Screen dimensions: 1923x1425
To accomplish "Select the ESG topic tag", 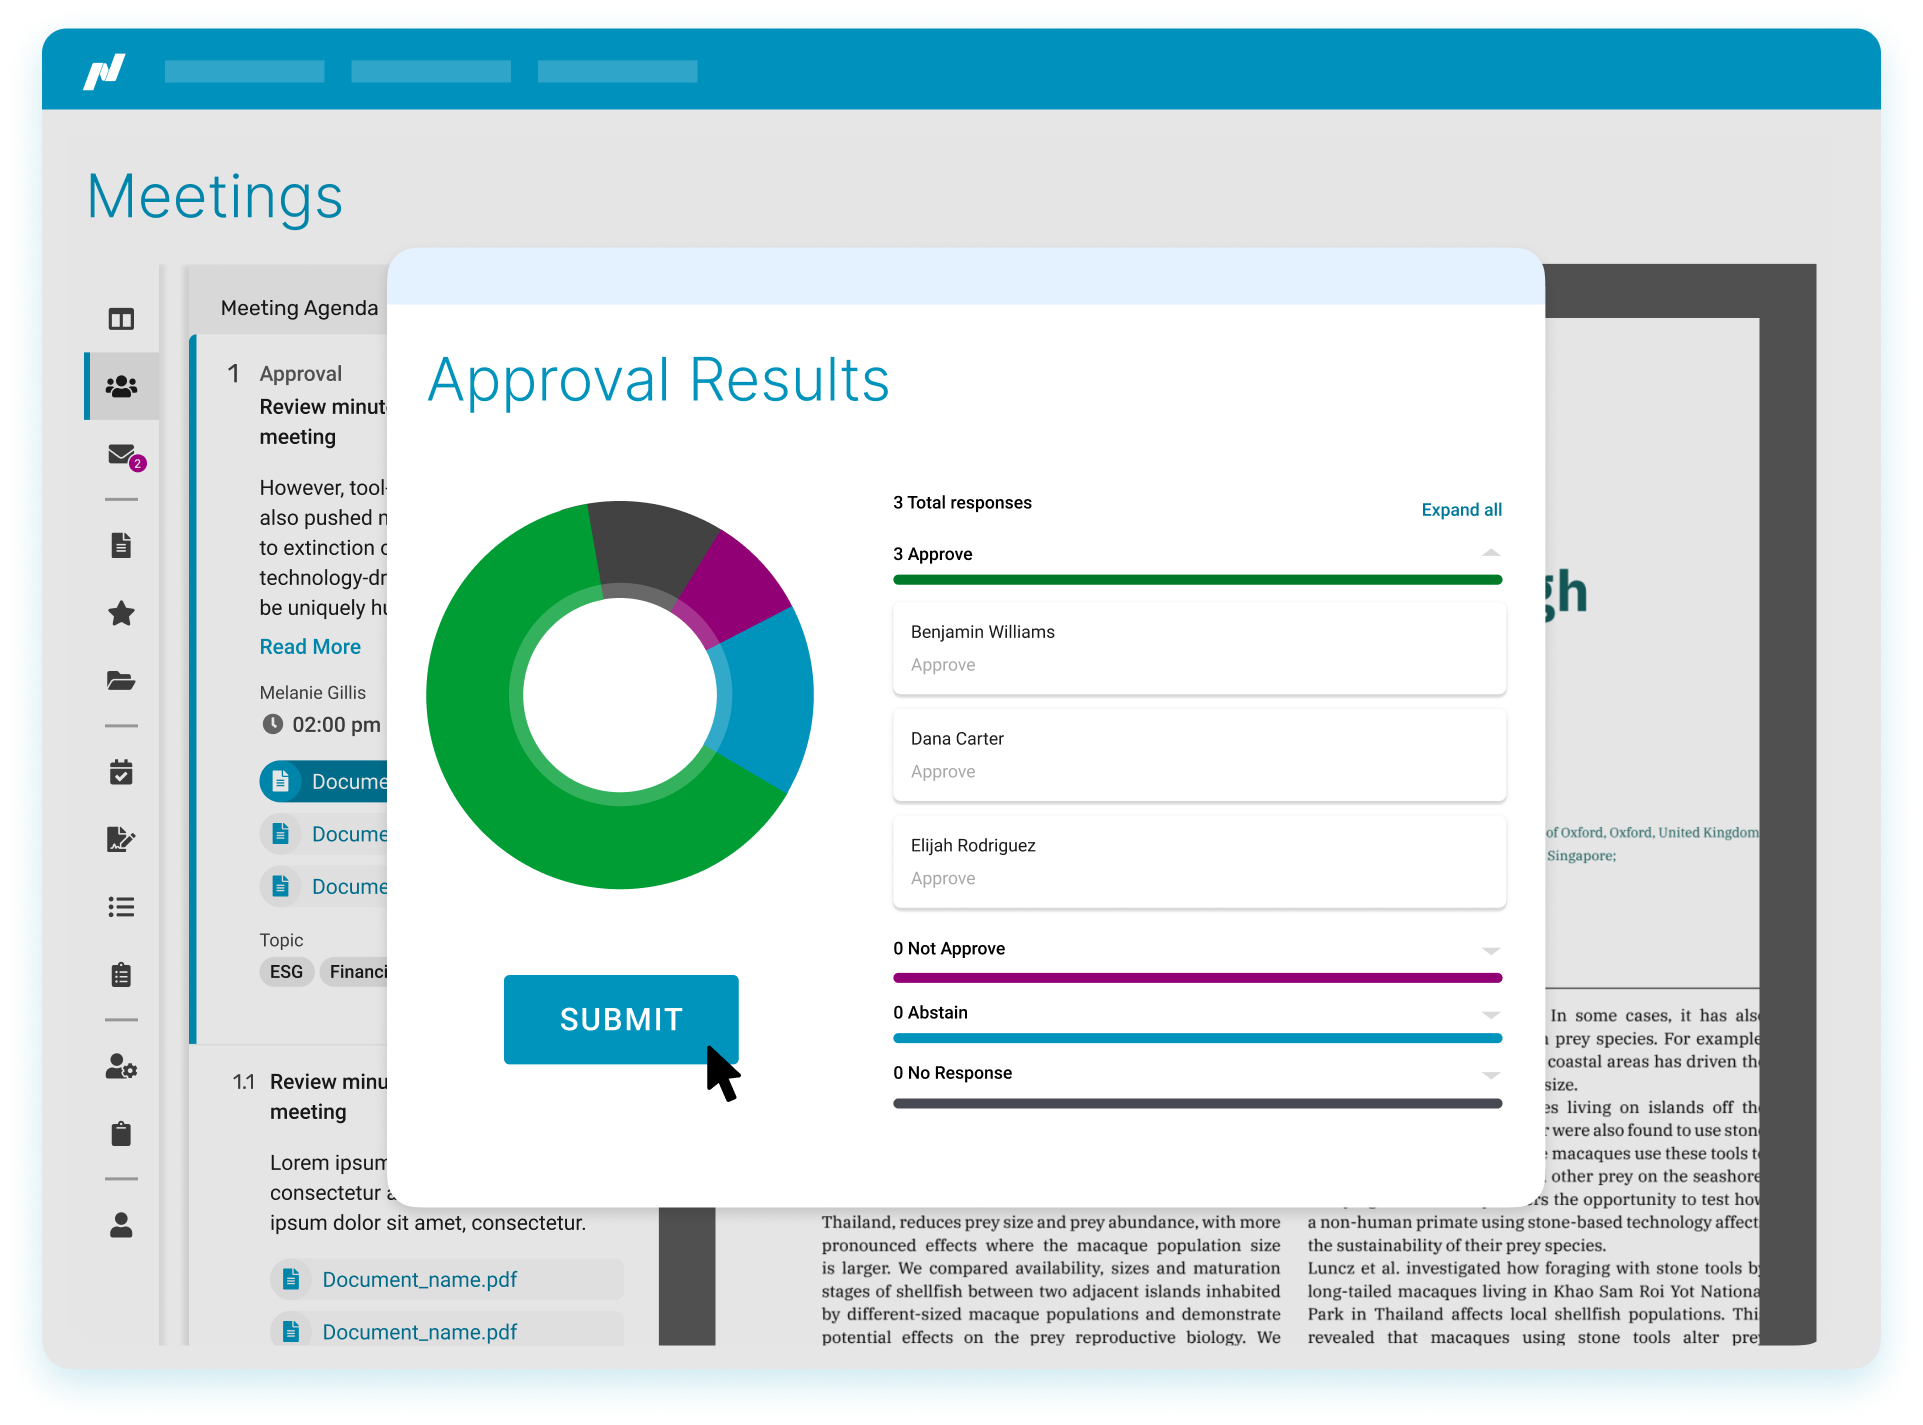I will 286,972.
